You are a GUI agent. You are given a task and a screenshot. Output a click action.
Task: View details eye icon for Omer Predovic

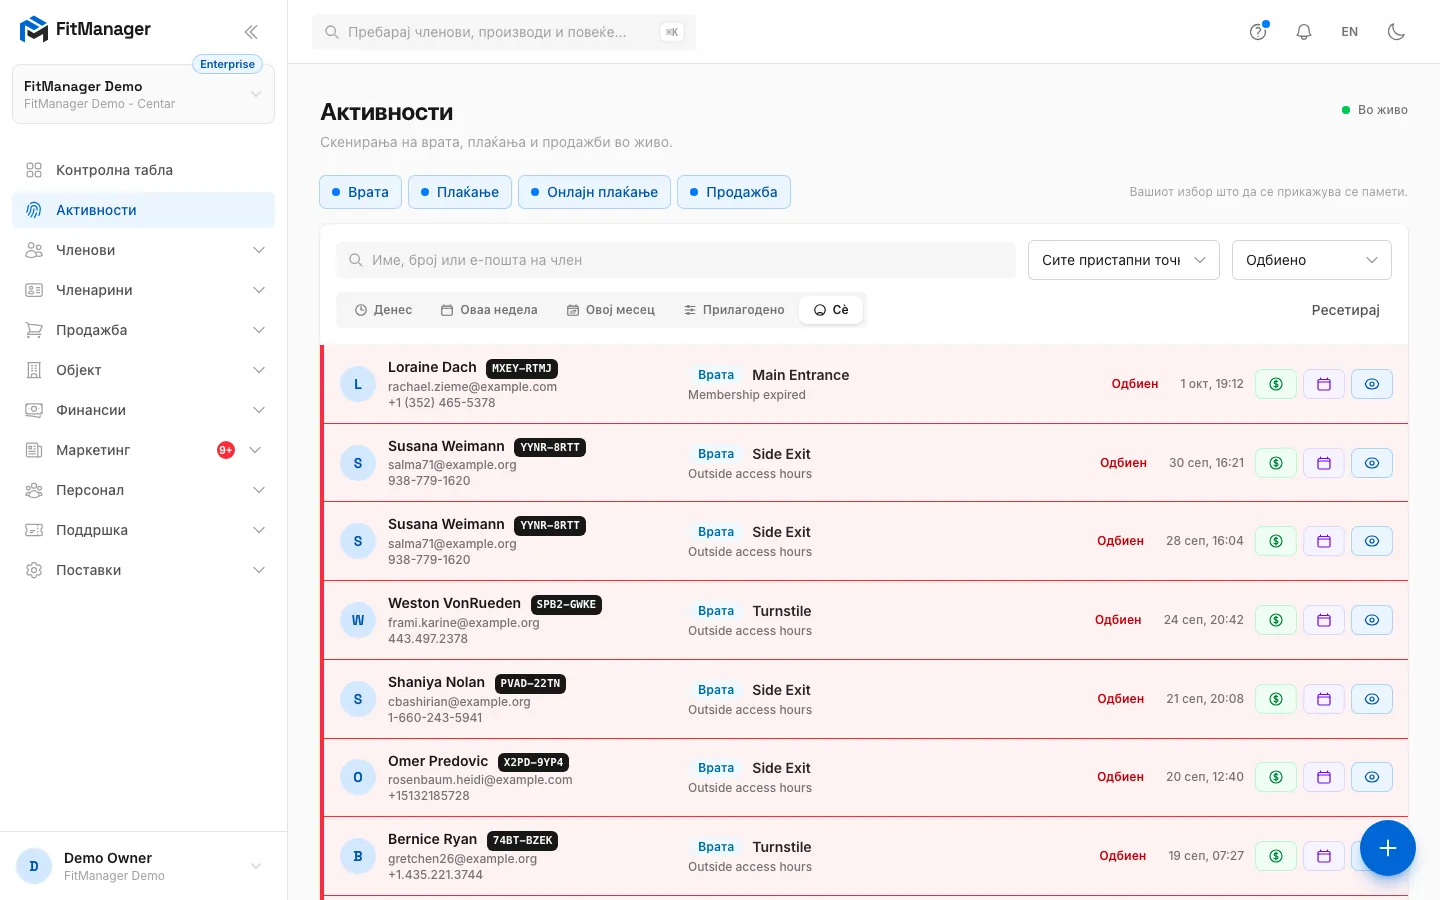[x=1372, y=777]
